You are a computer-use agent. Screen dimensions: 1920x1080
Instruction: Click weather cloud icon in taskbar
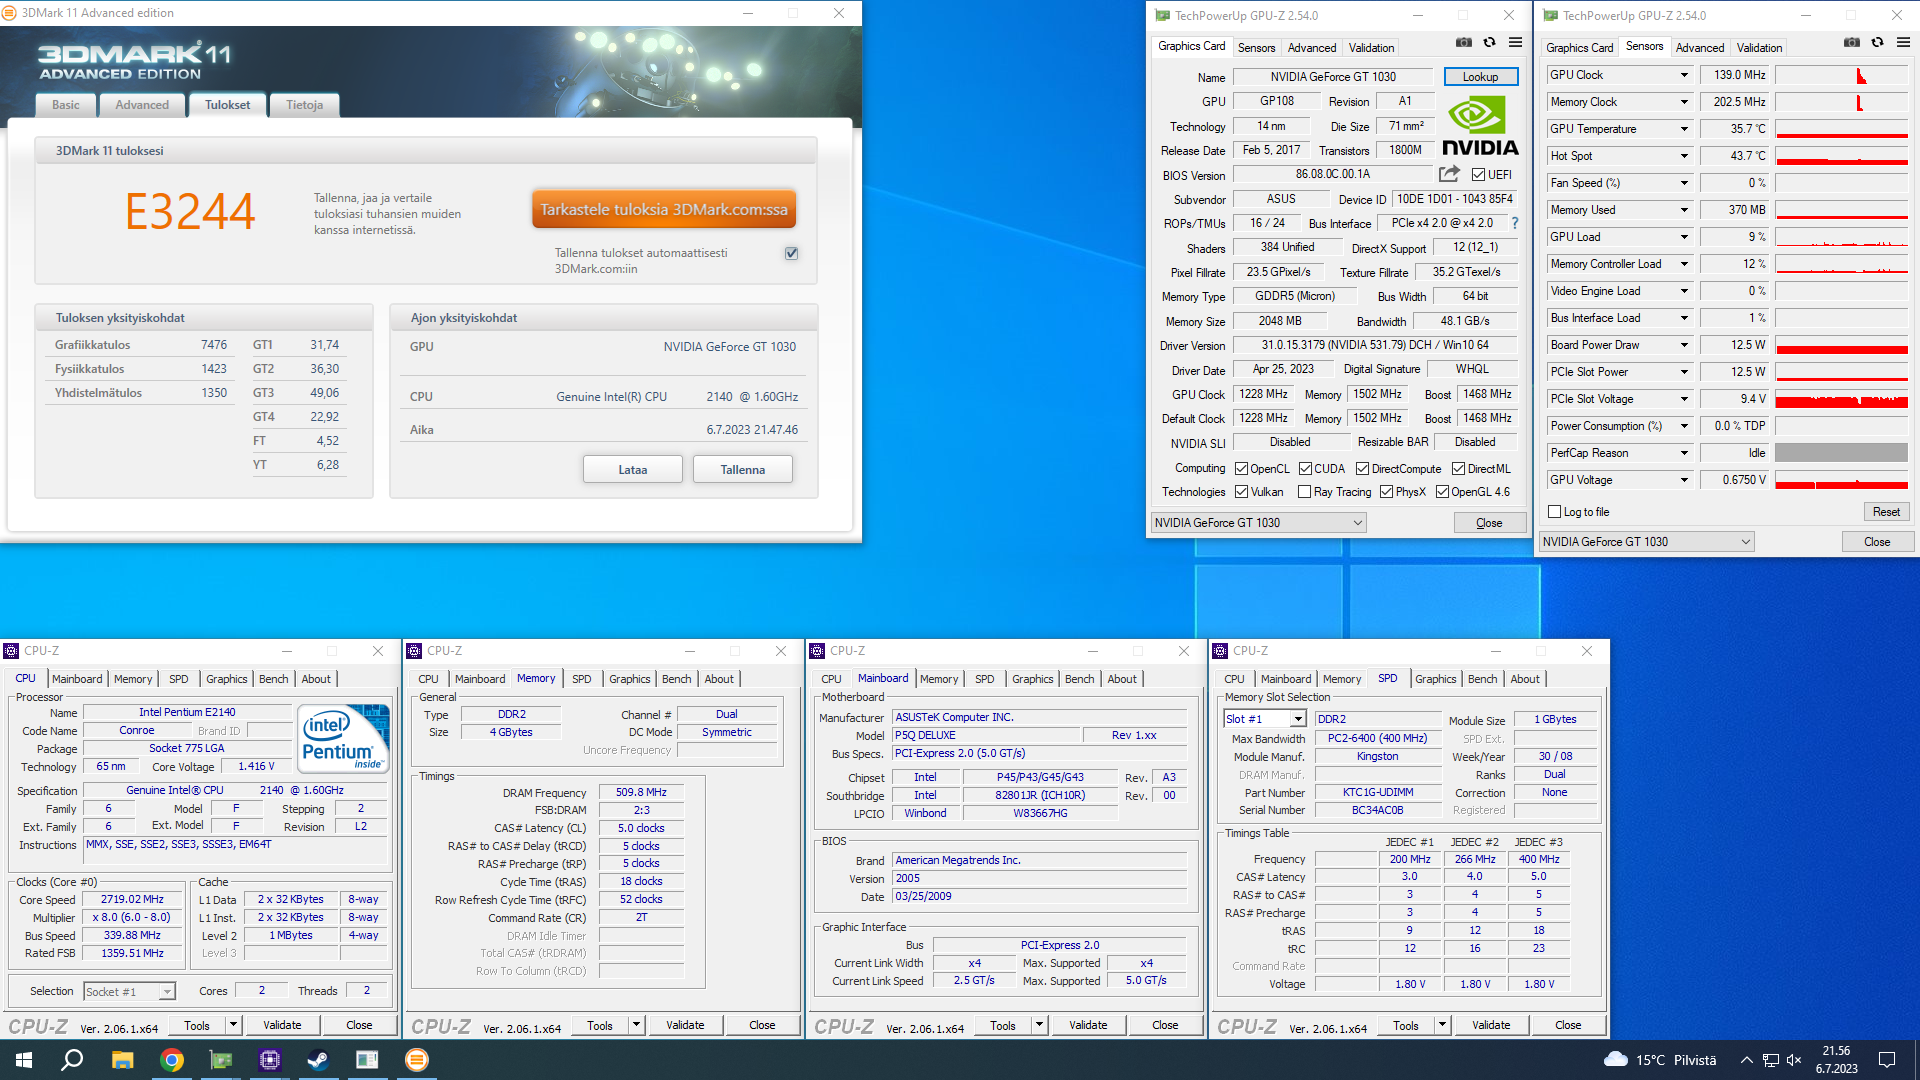[1615, 1060]
